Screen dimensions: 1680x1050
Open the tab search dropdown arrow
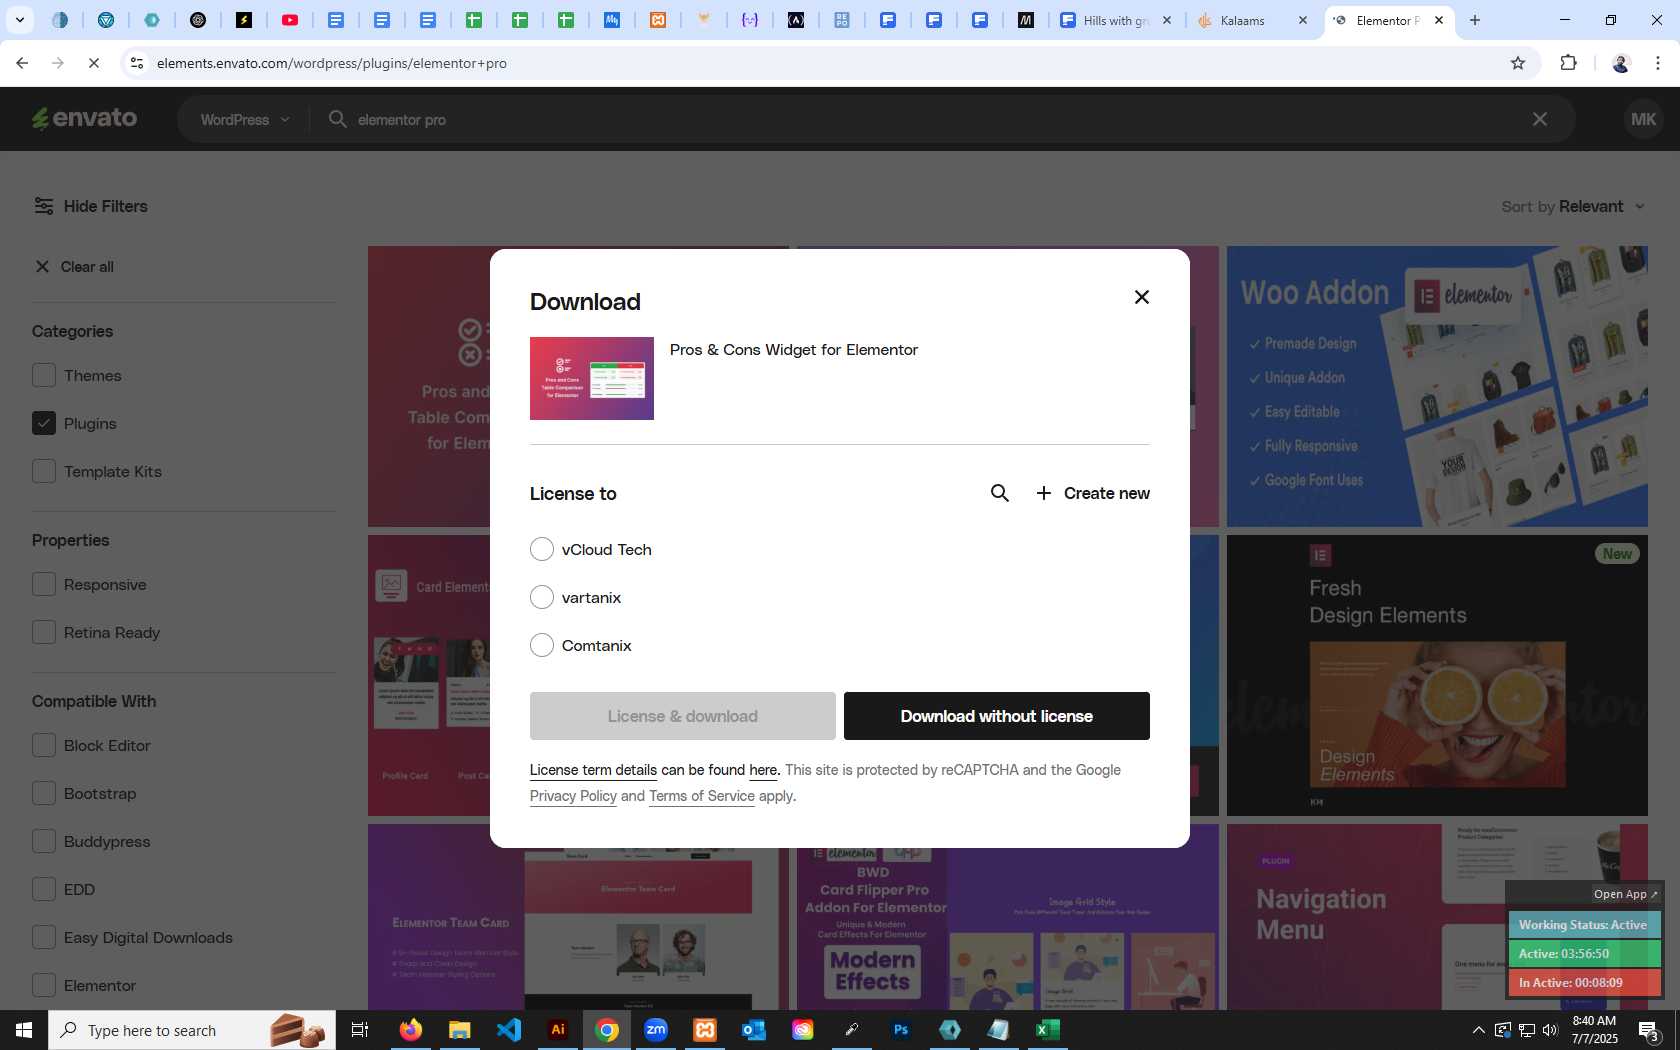pos(19,20)
